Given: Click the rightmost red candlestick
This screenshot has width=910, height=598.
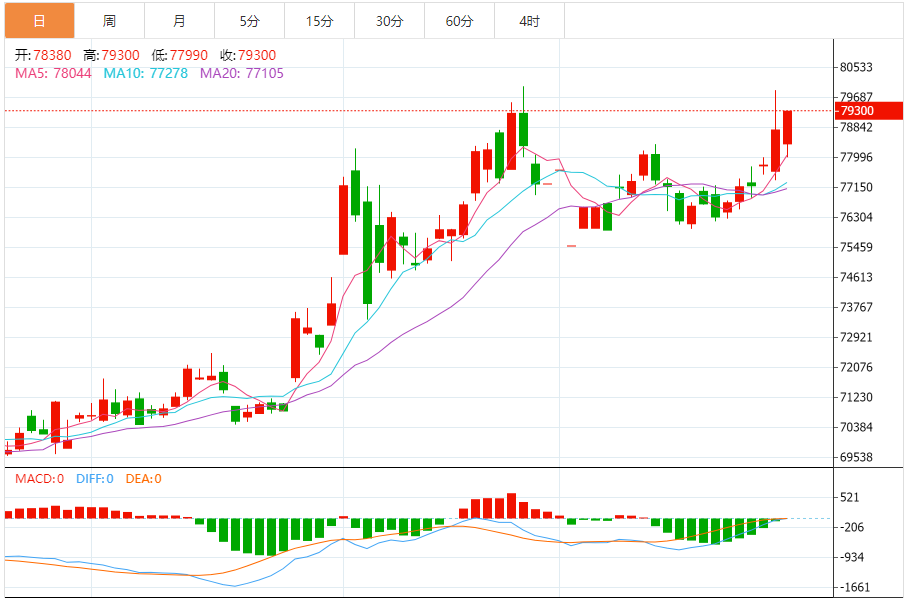Looking at the screenshot, I should point(787,127).
